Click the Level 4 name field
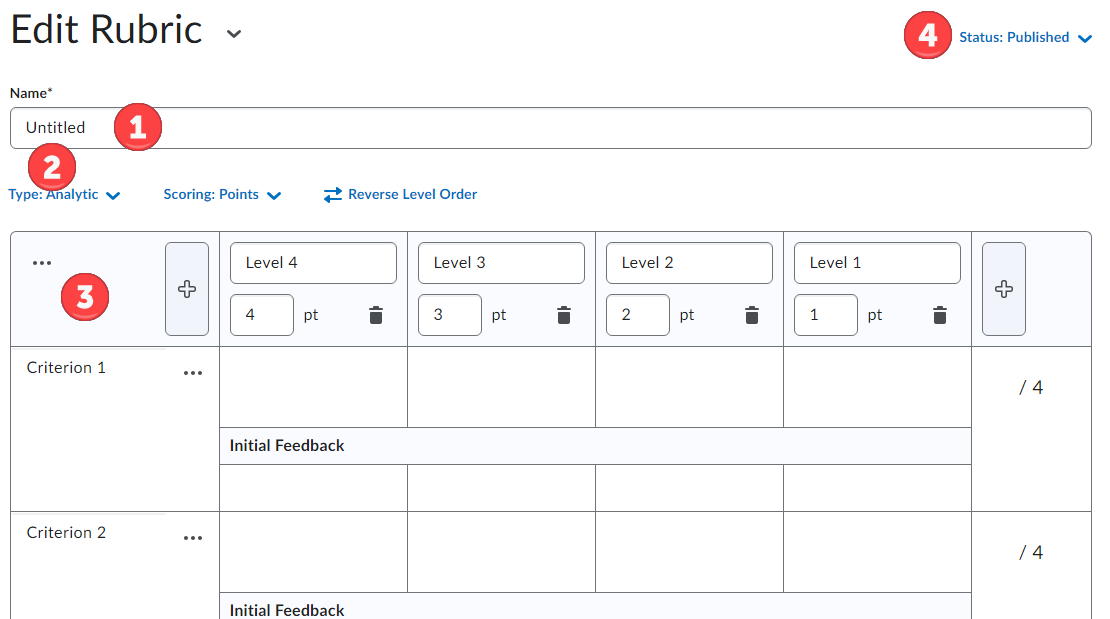This screenshot has width=1110, height=619. point(313,263)
